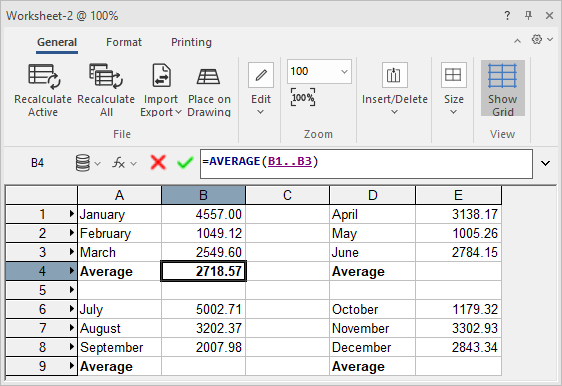Click the April cell

point(372,214)
